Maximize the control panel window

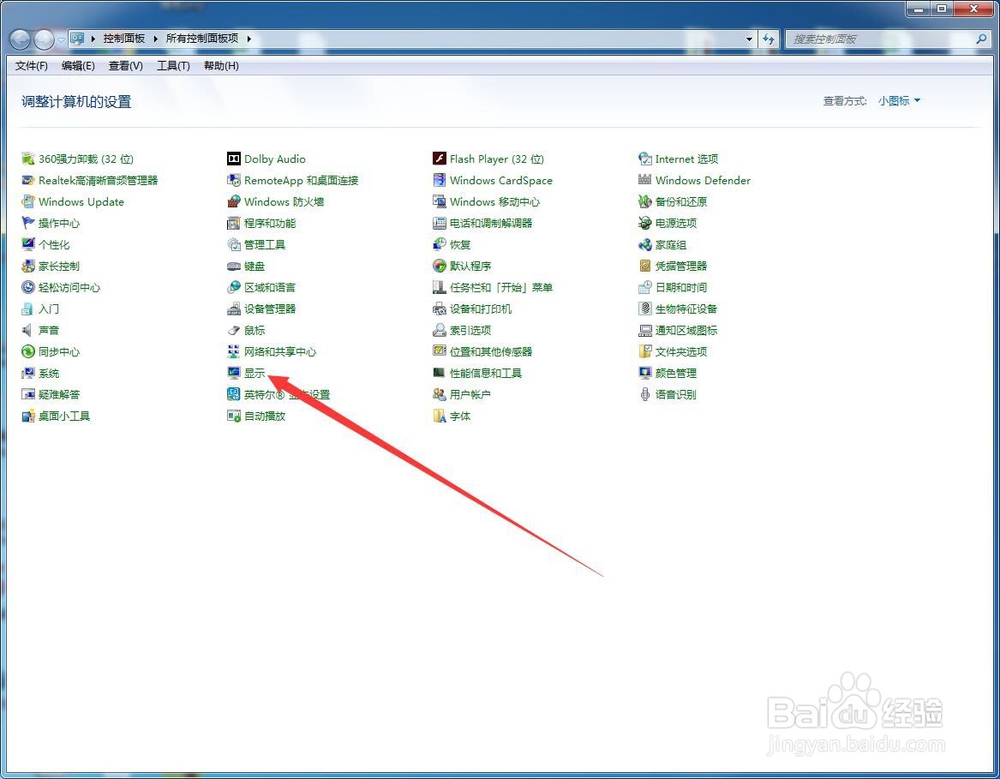941,8
